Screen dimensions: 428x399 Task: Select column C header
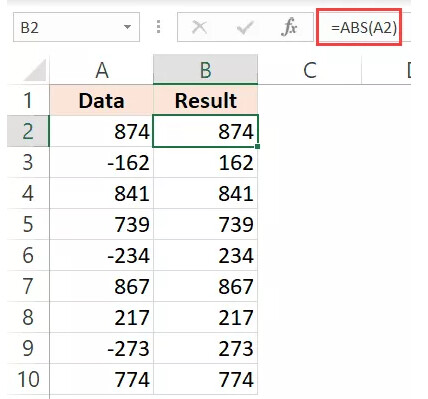click(309, 70)
